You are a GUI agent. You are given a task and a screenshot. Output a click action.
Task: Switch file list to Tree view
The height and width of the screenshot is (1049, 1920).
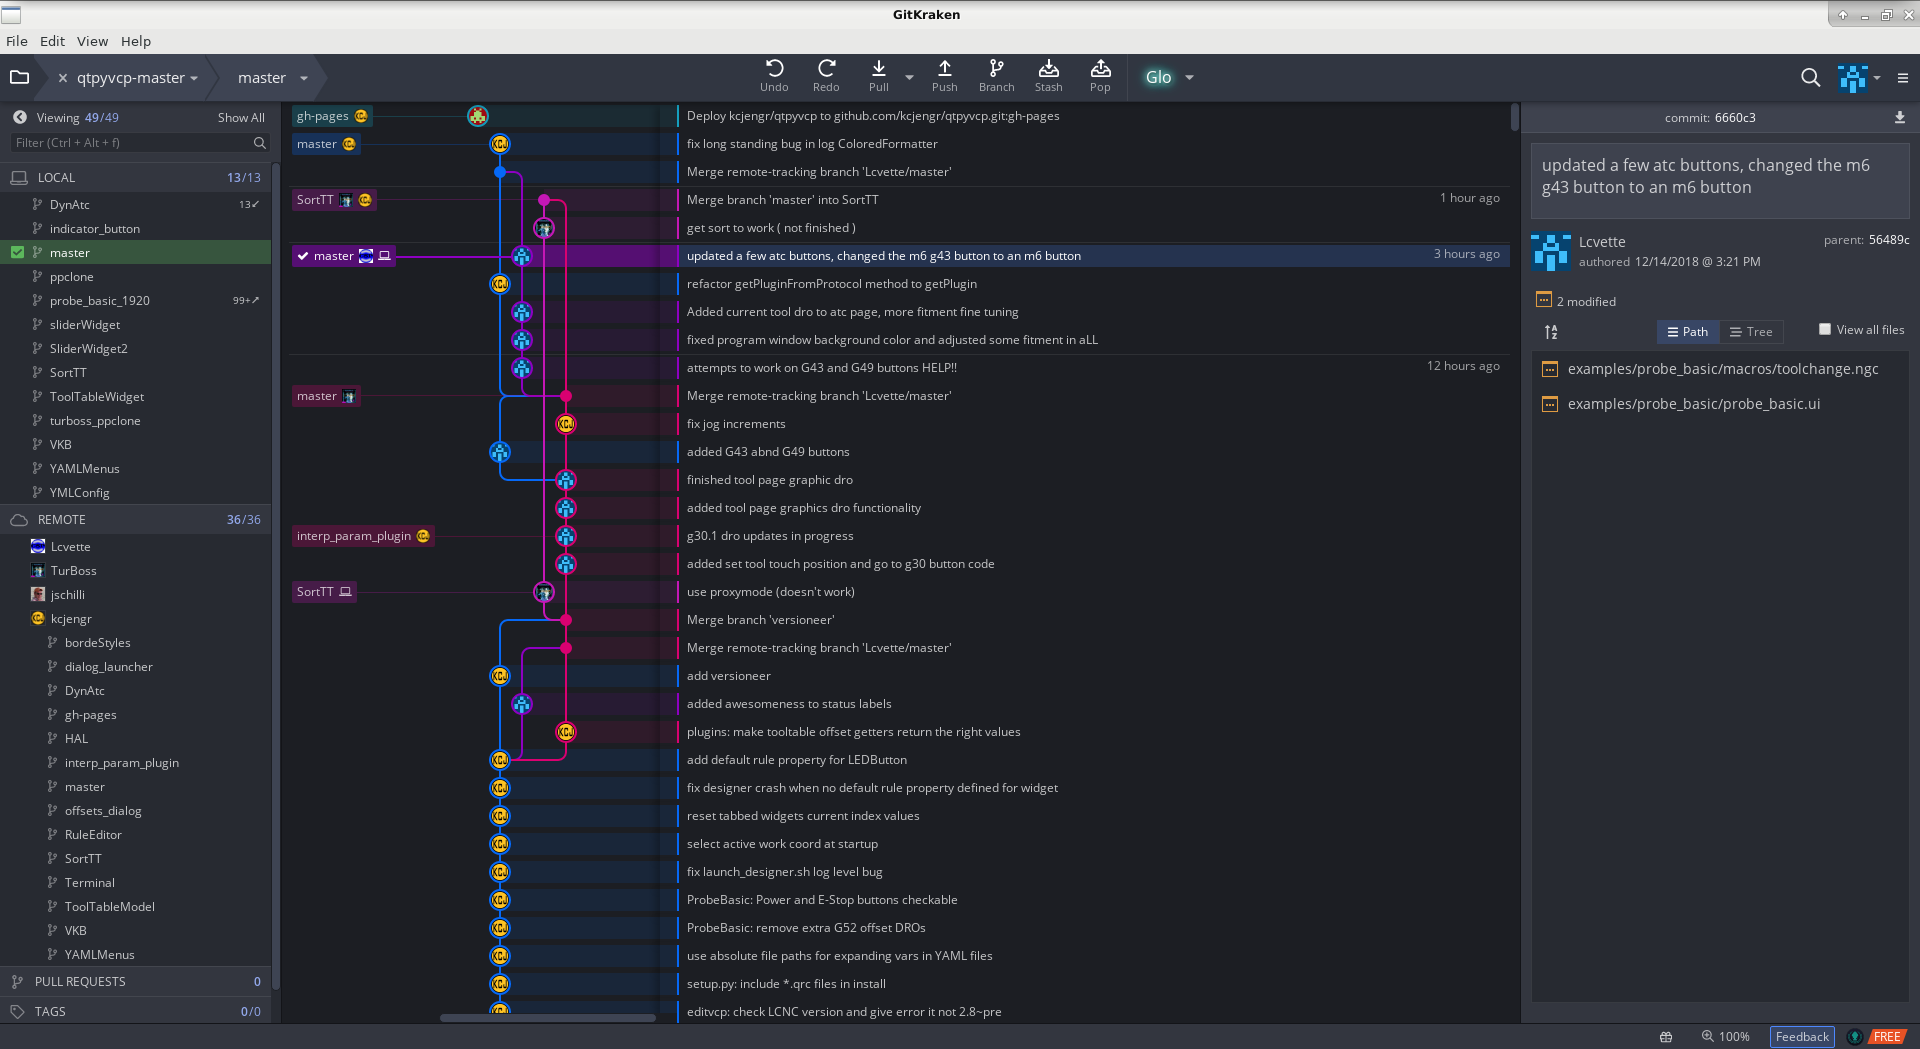(x=1751, y=332)
